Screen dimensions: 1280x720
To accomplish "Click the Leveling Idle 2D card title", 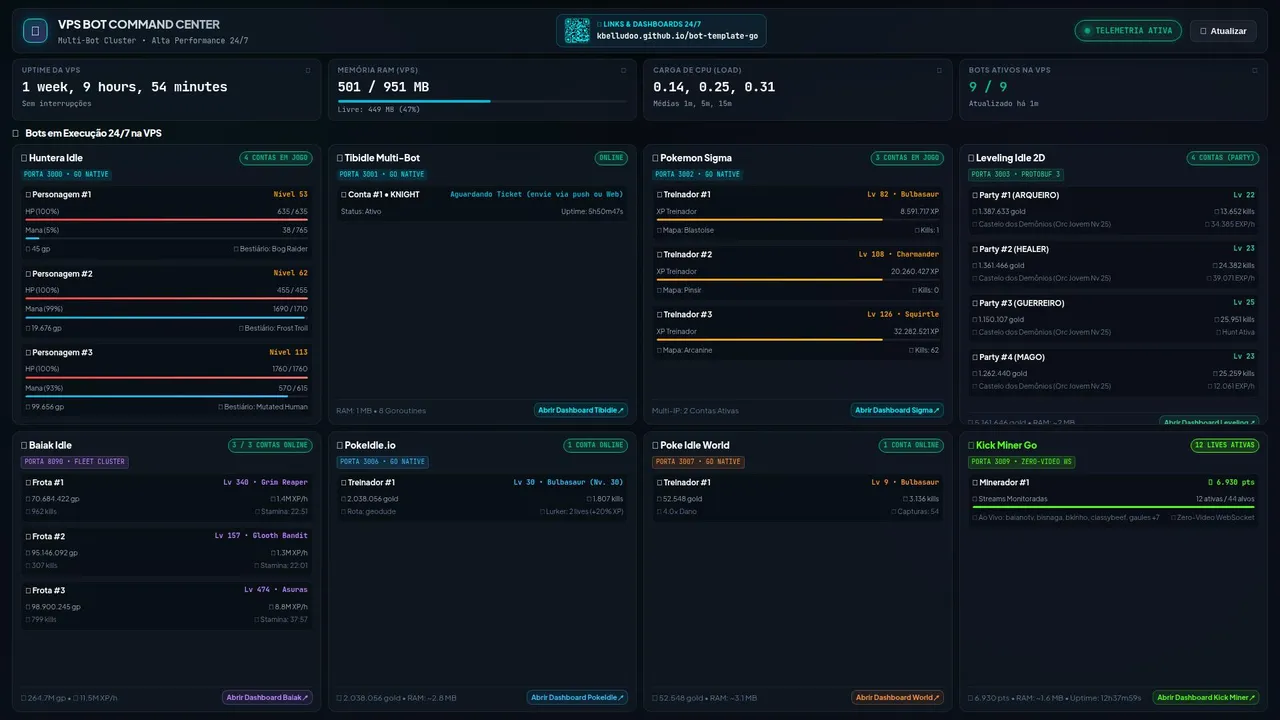I will [1010, 158].
